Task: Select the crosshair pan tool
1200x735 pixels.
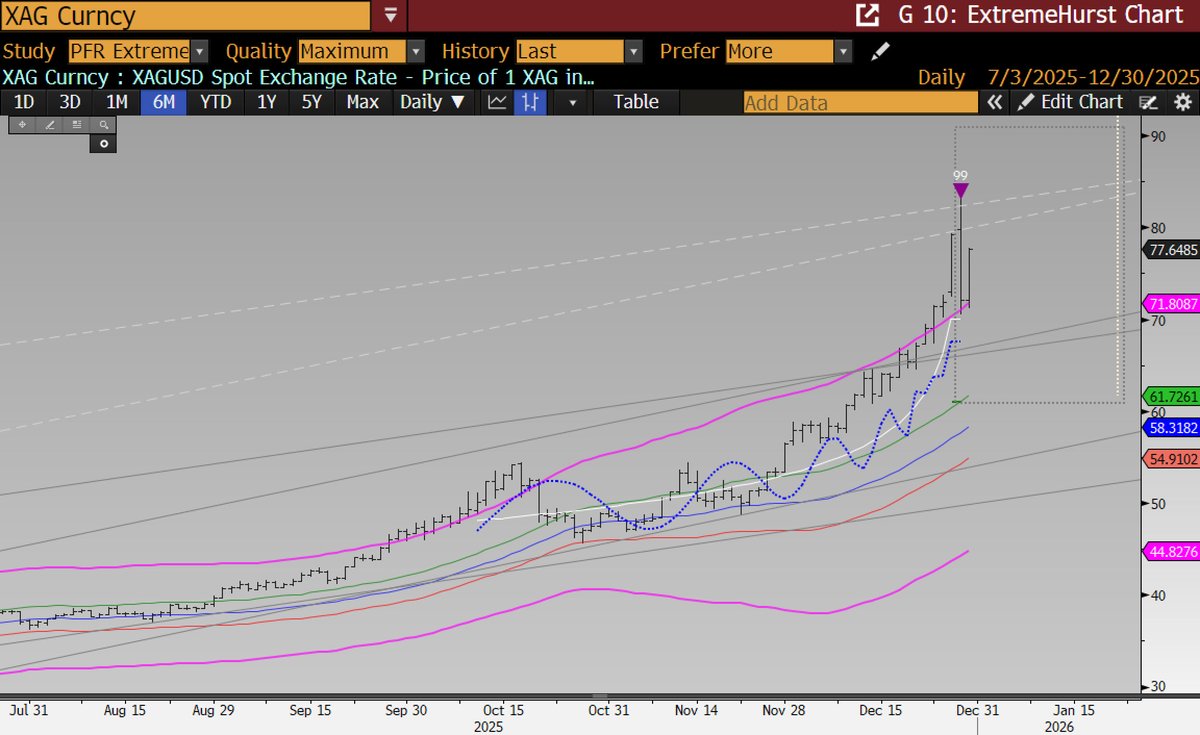Action: pos(21,124)
